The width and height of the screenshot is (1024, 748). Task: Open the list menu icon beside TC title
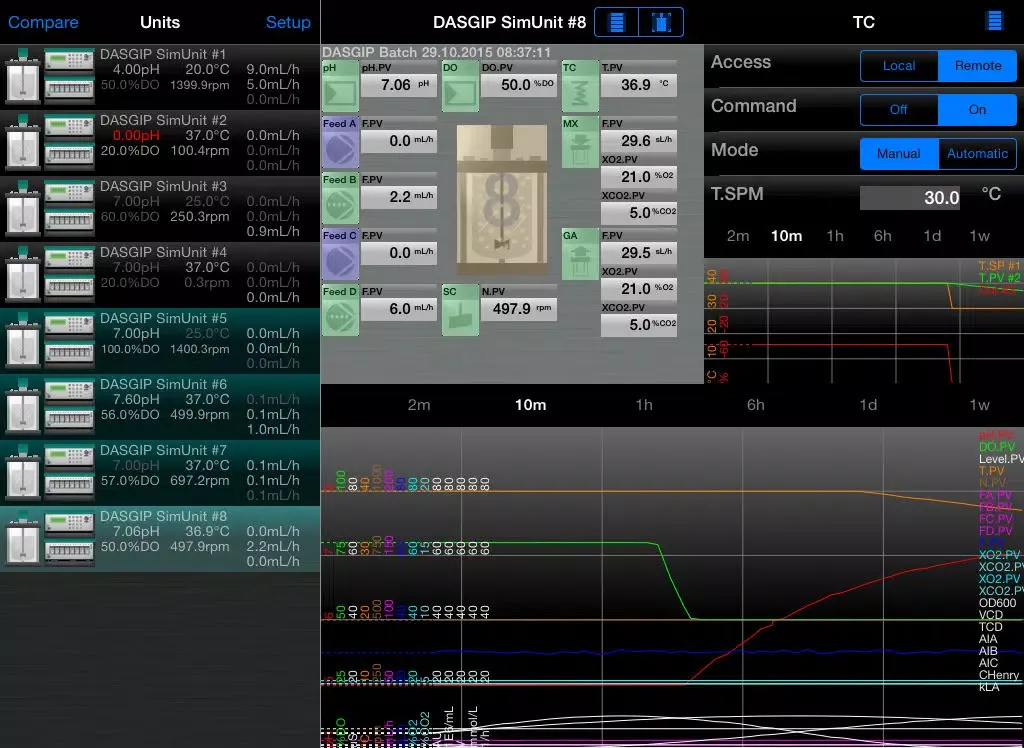pyautogui.click(x=994, y=21)
